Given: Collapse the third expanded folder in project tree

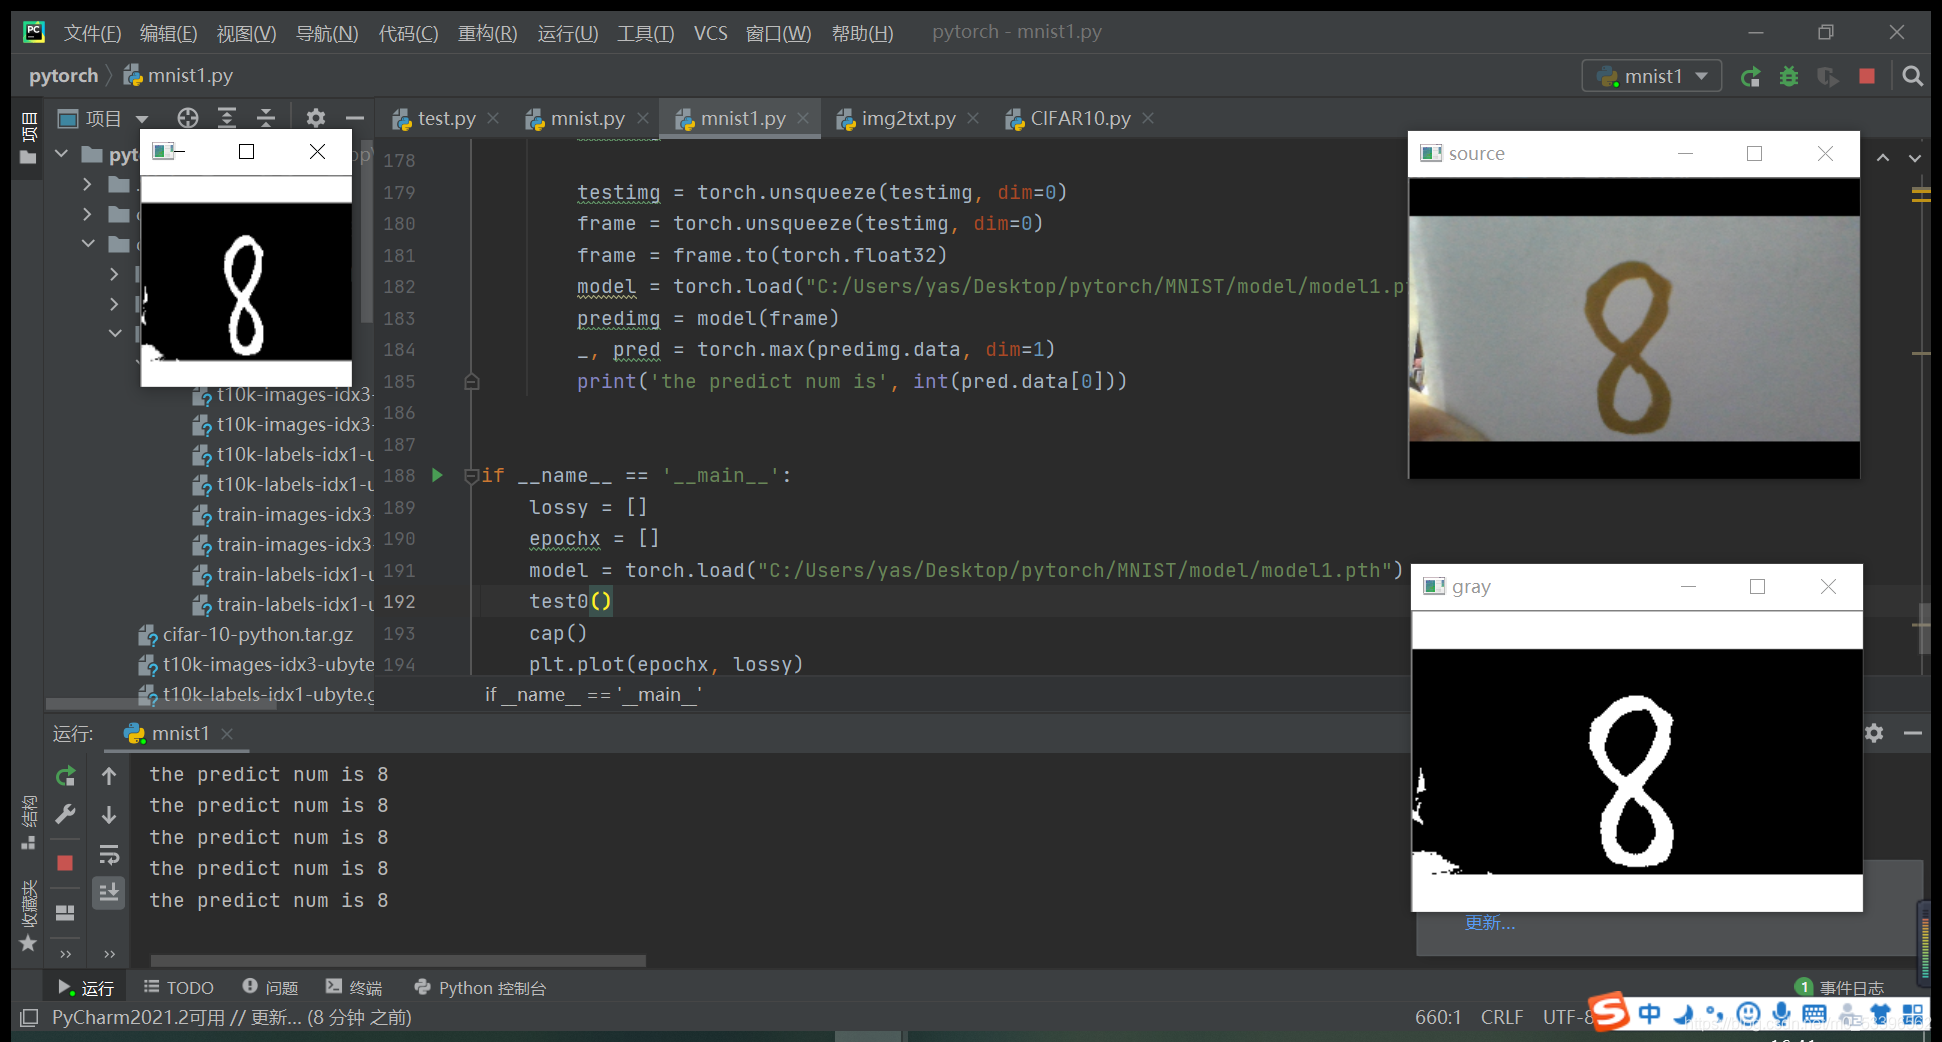Looking at the screenshot, I should tap(88, 243).
